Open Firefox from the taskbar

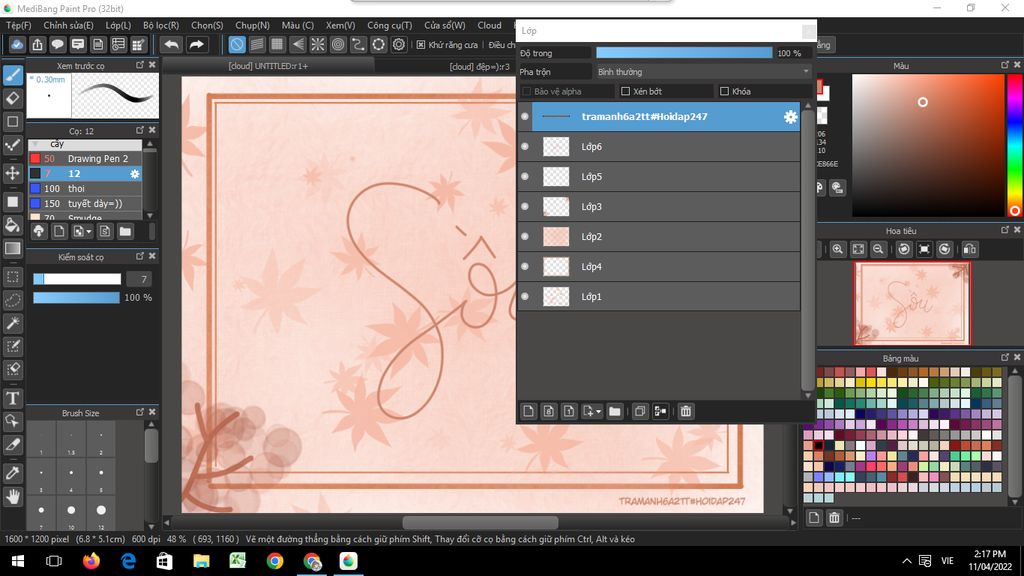[x=91, y=561]
